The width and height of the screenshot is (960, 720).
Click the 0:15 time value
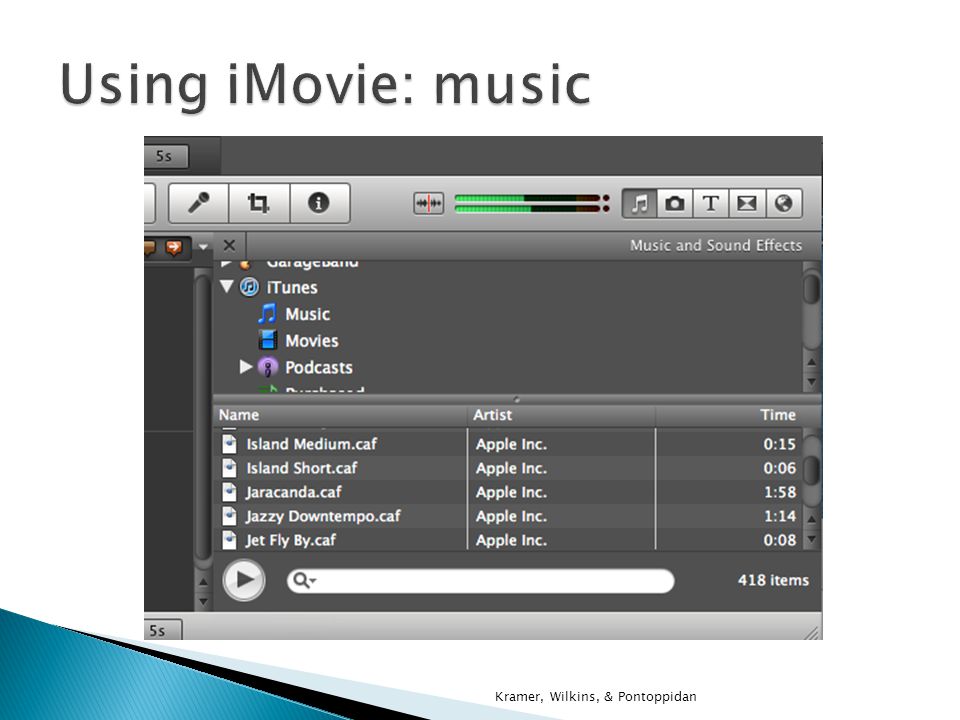779,444
